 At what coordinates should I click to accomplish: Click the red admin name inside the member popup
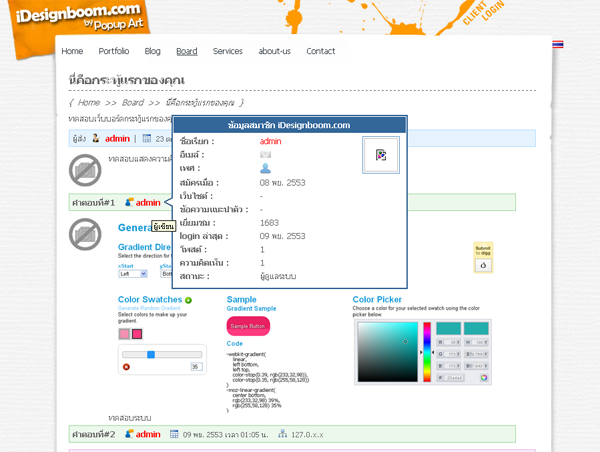[x=271, y=141]
